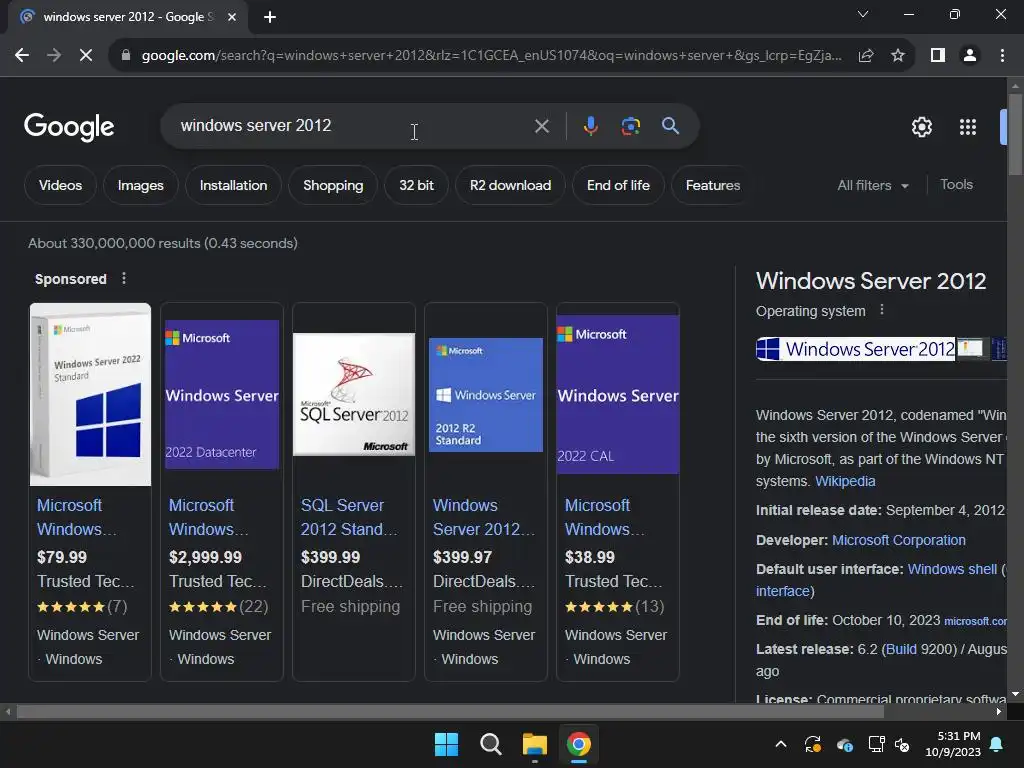Open Windows taskbar search

(490, 744)
